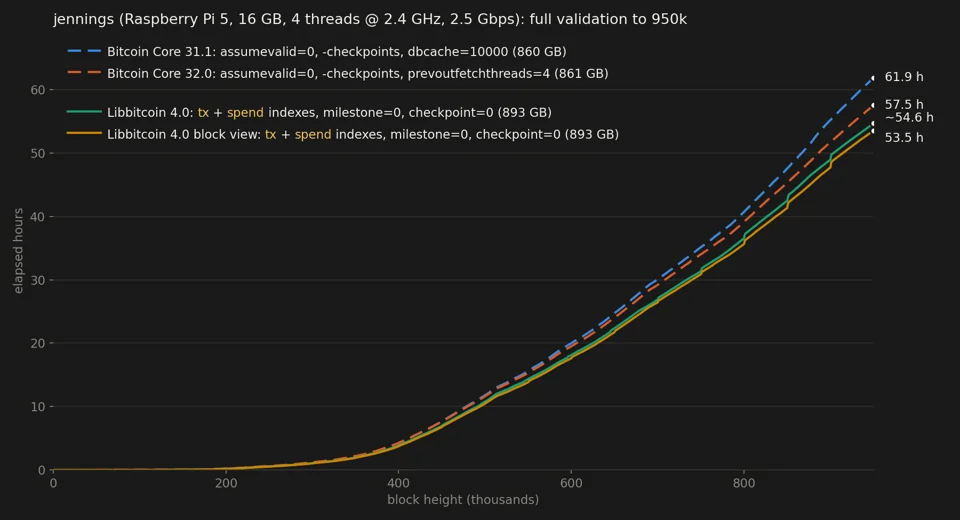Click the 'block height (thousands)' x-axis label
Screen dimensions: 960x520
point(463,500)
